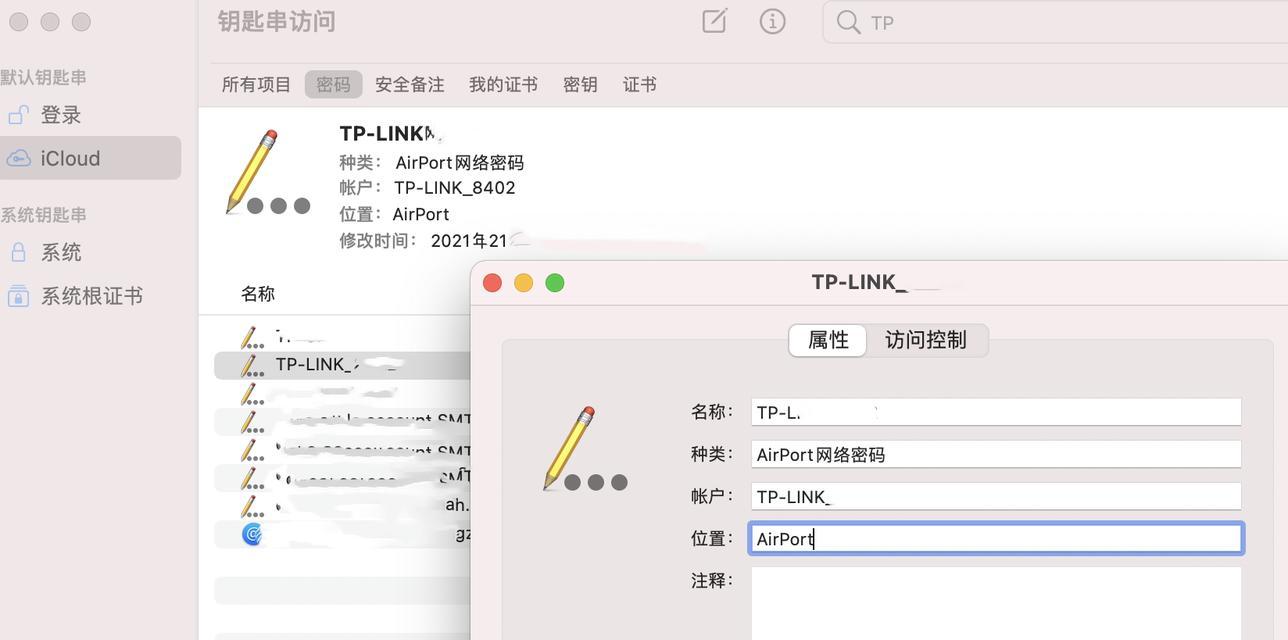Click the pencil icon in detail window
Screen dimensions: 1288x640
click(x=584, y=449)
